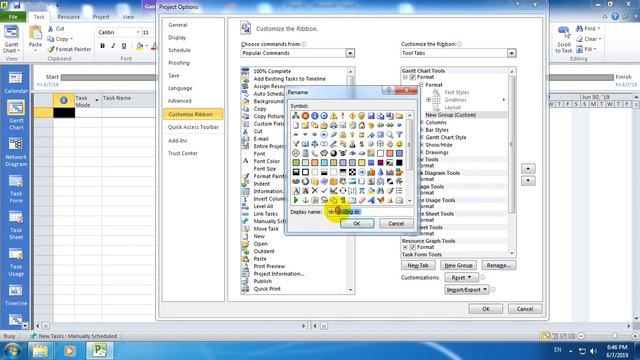This screenshot has height=360, width=640.
Task: Uncheck Format under Resource Graph Tools
Action: 412,247
